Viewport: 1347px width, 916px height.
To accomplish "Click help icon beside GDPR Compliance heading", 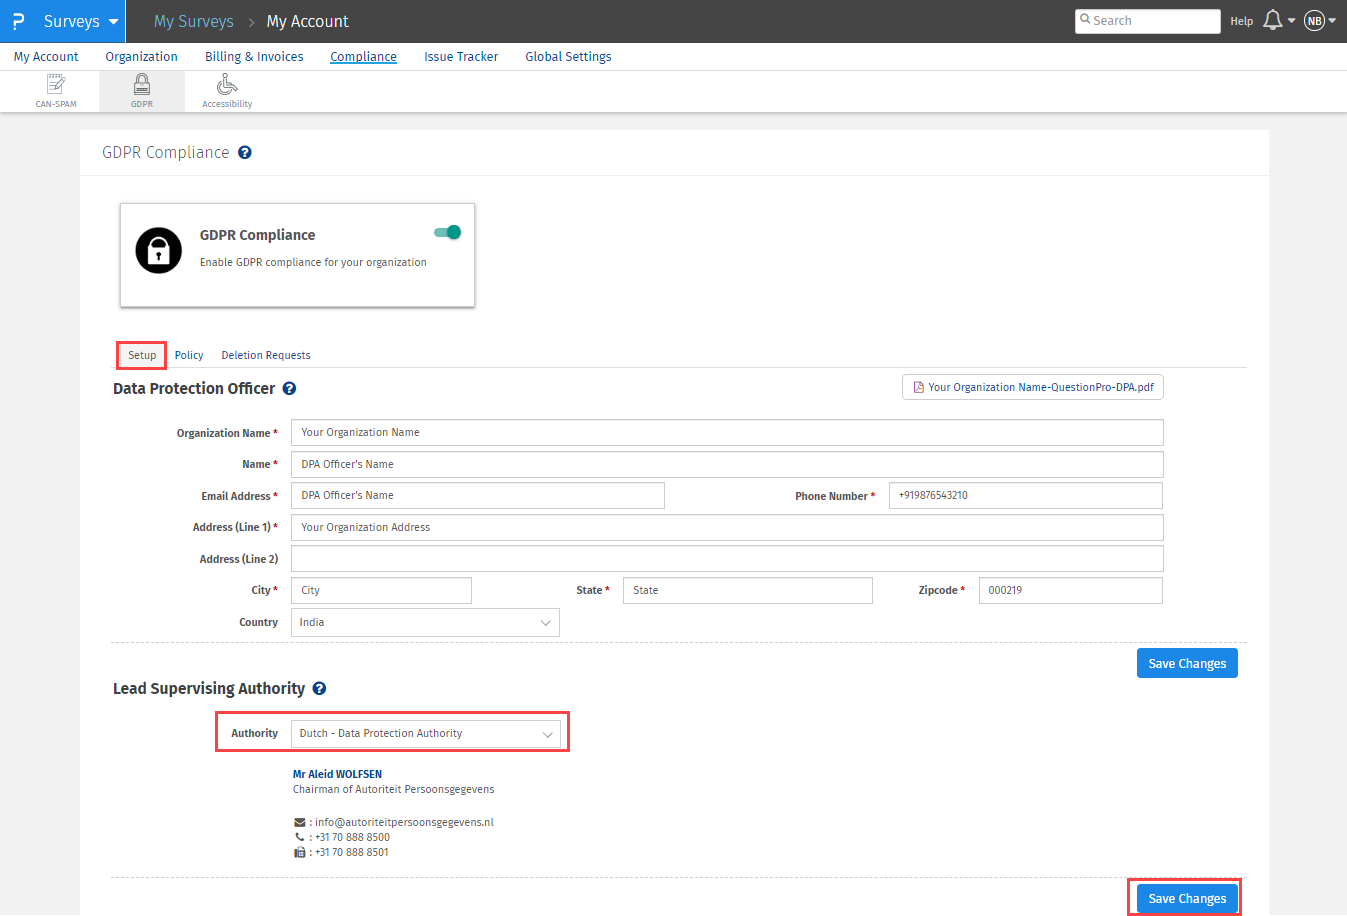I will (245, 153).
